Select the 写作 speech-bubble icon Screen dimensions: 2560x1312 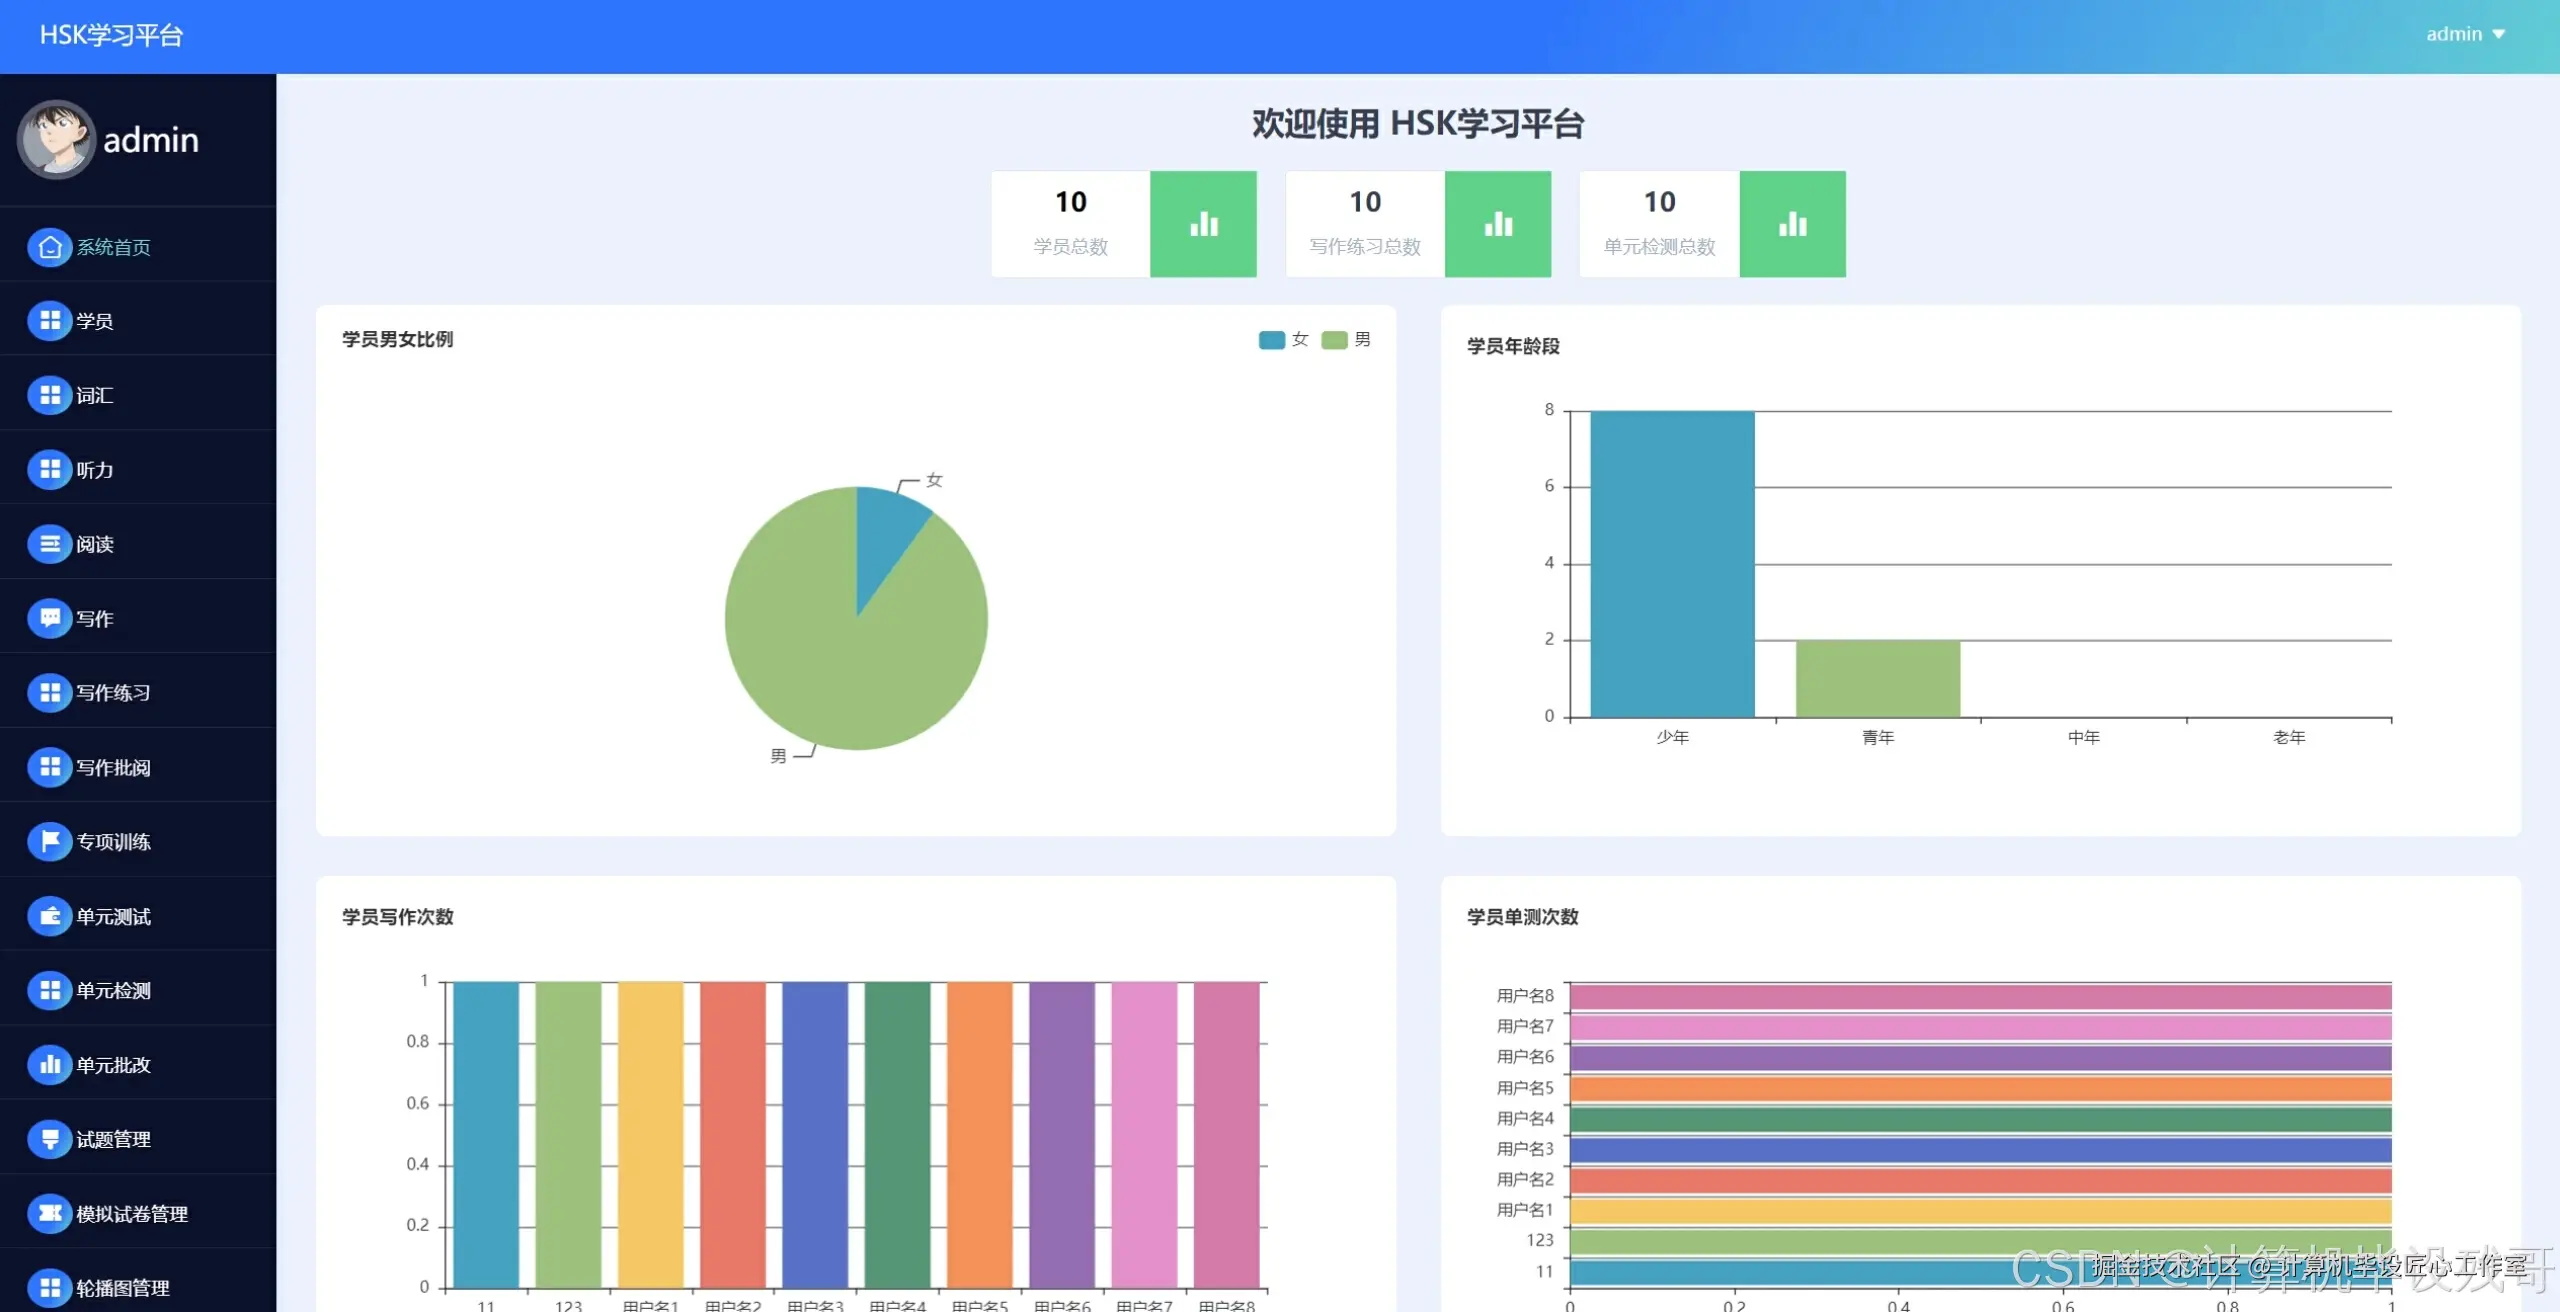pyautogui.click(x=50, y=618)
